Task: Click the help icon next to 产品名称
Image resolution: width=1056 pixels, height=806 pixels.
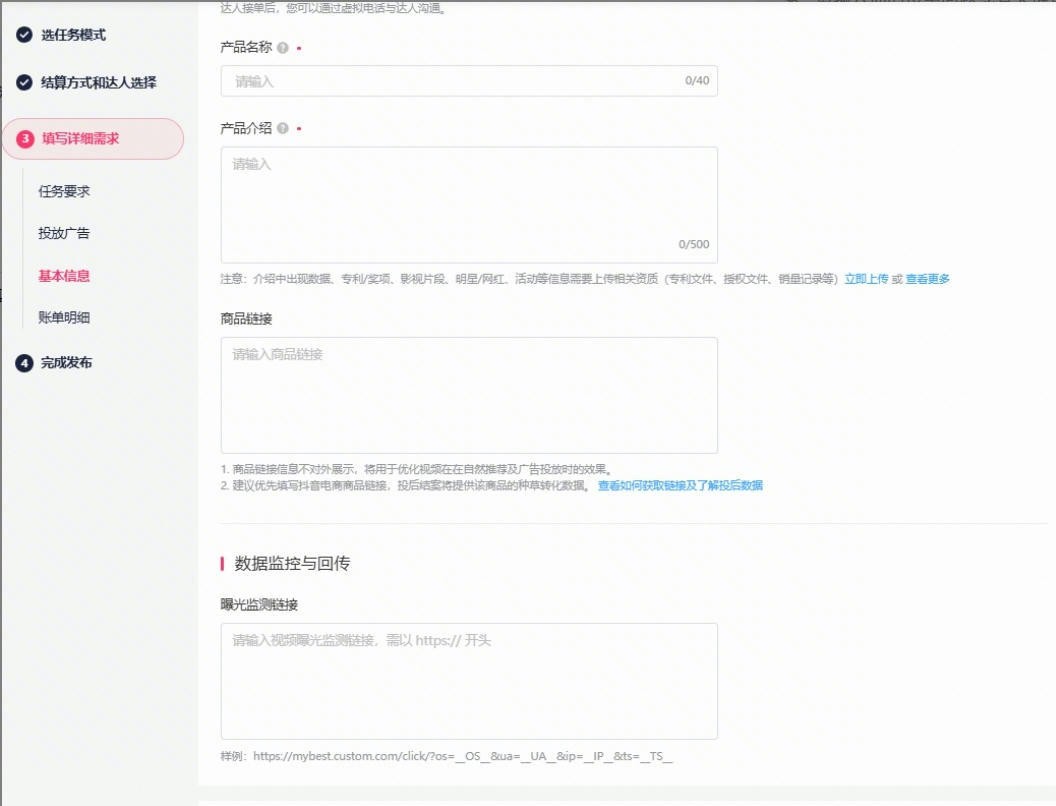Action: [283, 48]
